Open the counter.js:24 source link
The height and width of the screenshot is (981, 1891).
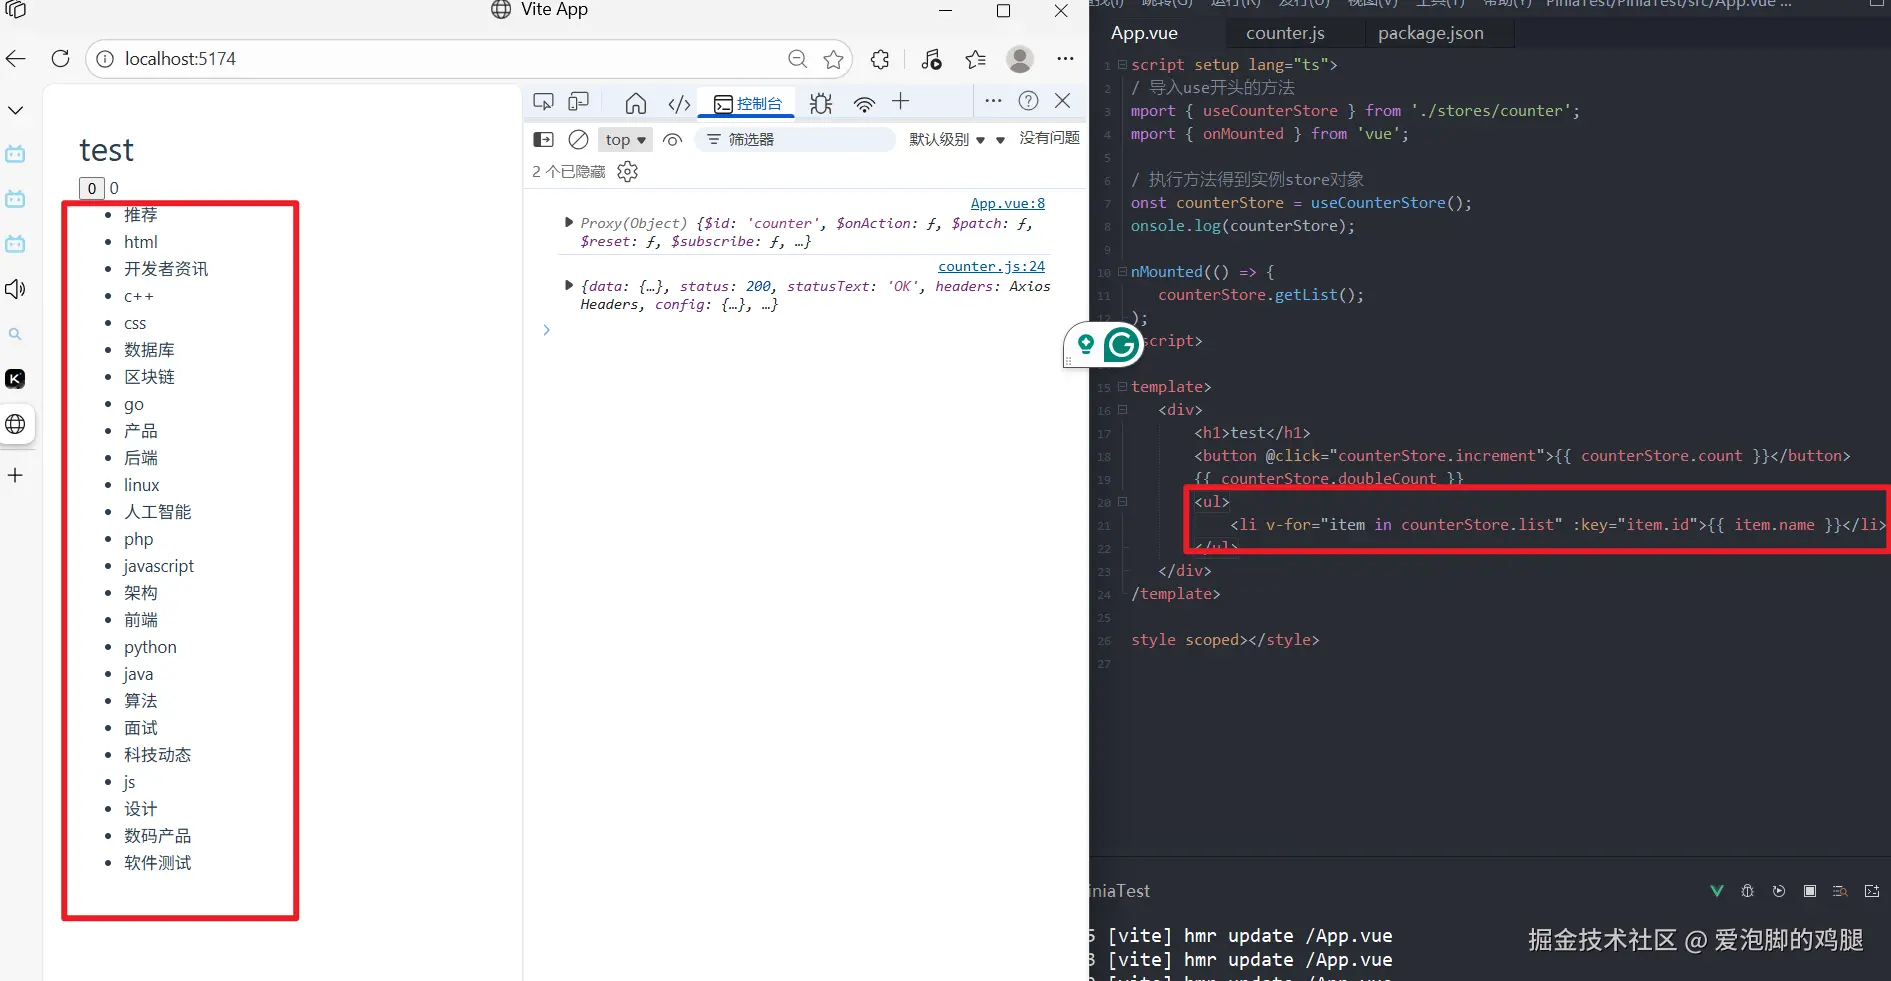(991, 266)
